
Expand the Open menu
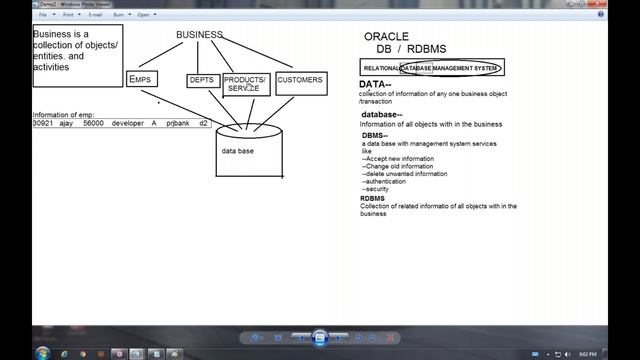click(143, 15)
